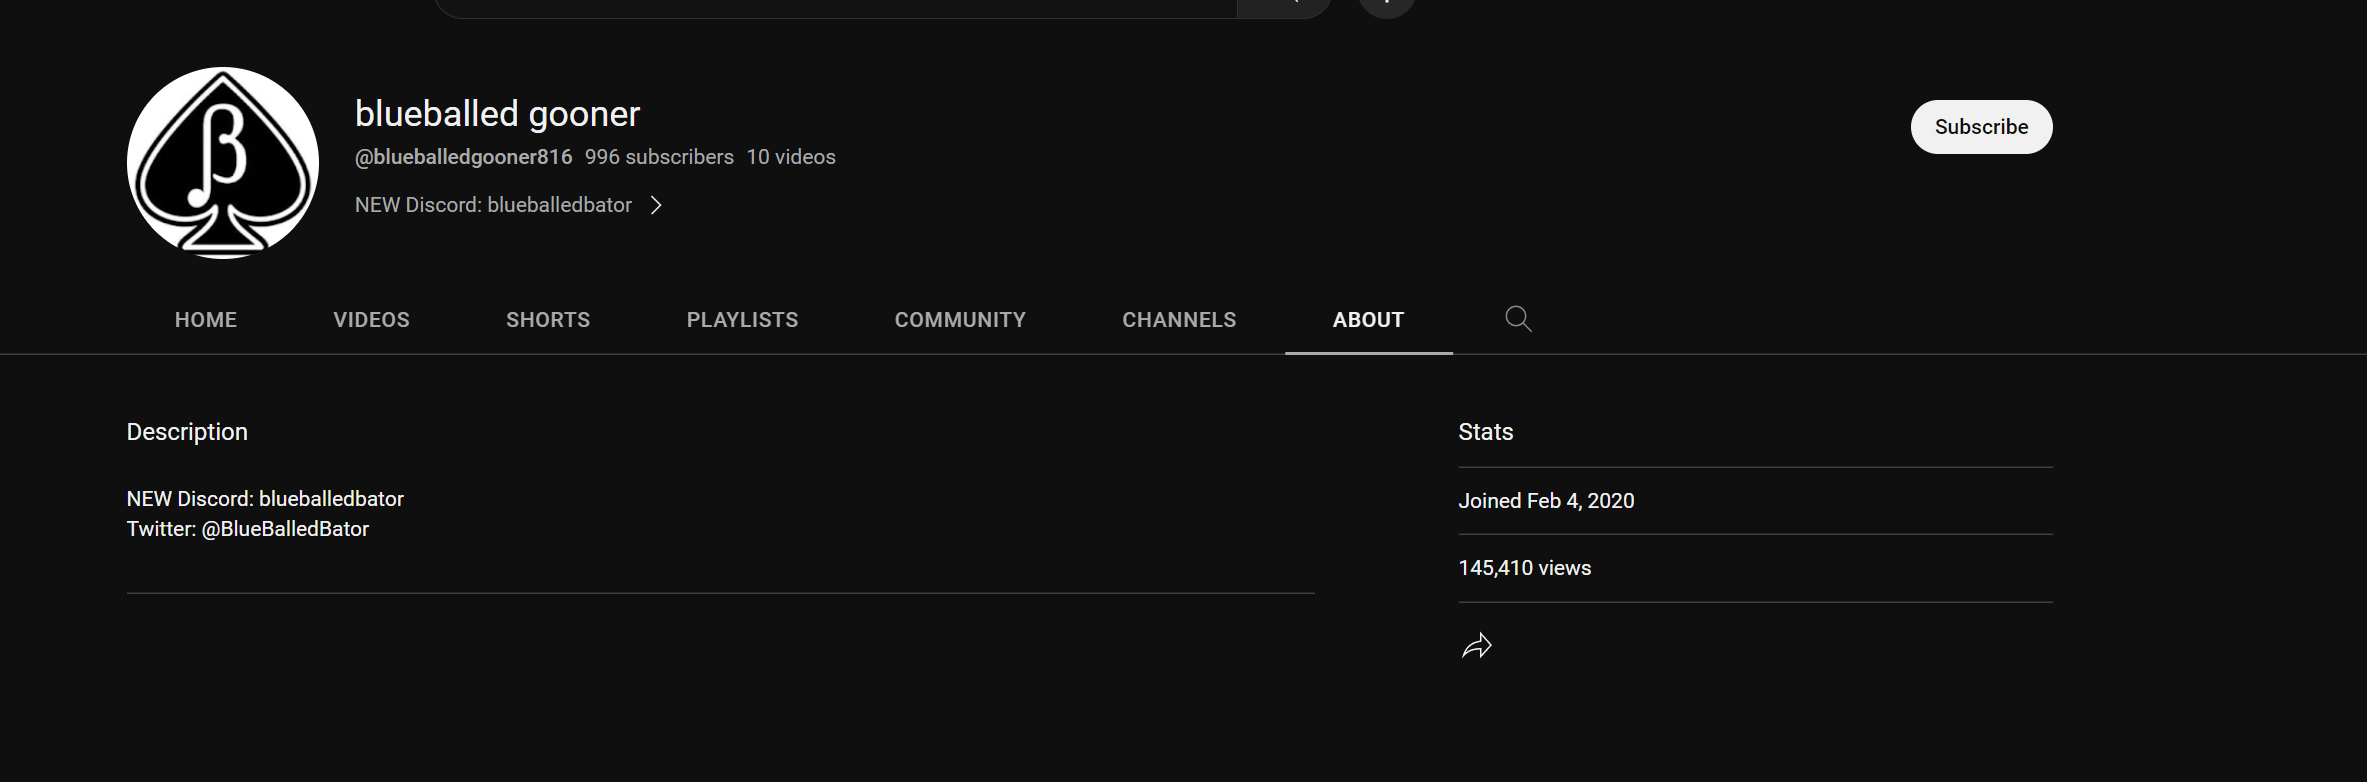This screenshot has width=2367, height=782.
Task: Click the share arrow under Stats
Action: (1476, 646)
